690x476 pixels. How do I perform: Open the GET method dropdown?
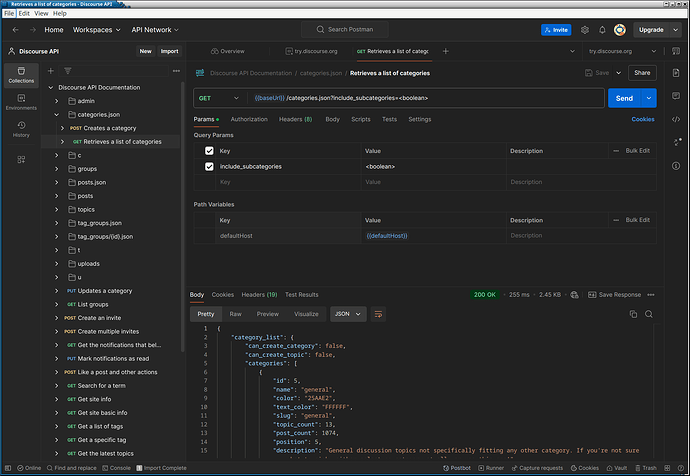point(219,98)
